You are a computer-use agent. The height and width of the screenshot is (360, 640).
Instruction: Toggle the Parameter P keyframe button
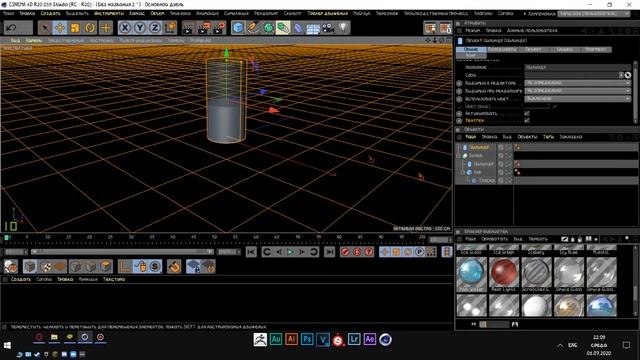(419, 252)
